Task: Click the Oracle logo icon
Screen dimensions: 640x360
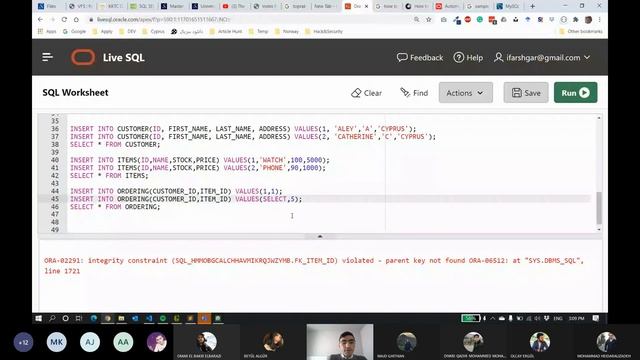Action: point(83,57)
